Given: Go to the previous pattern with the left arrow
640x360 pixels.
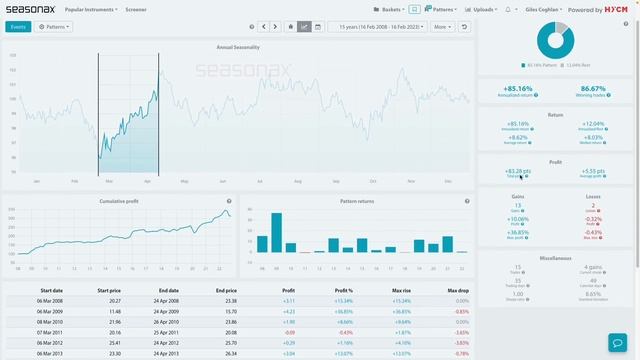Looking at the screenshot, I should click(264, 27).
